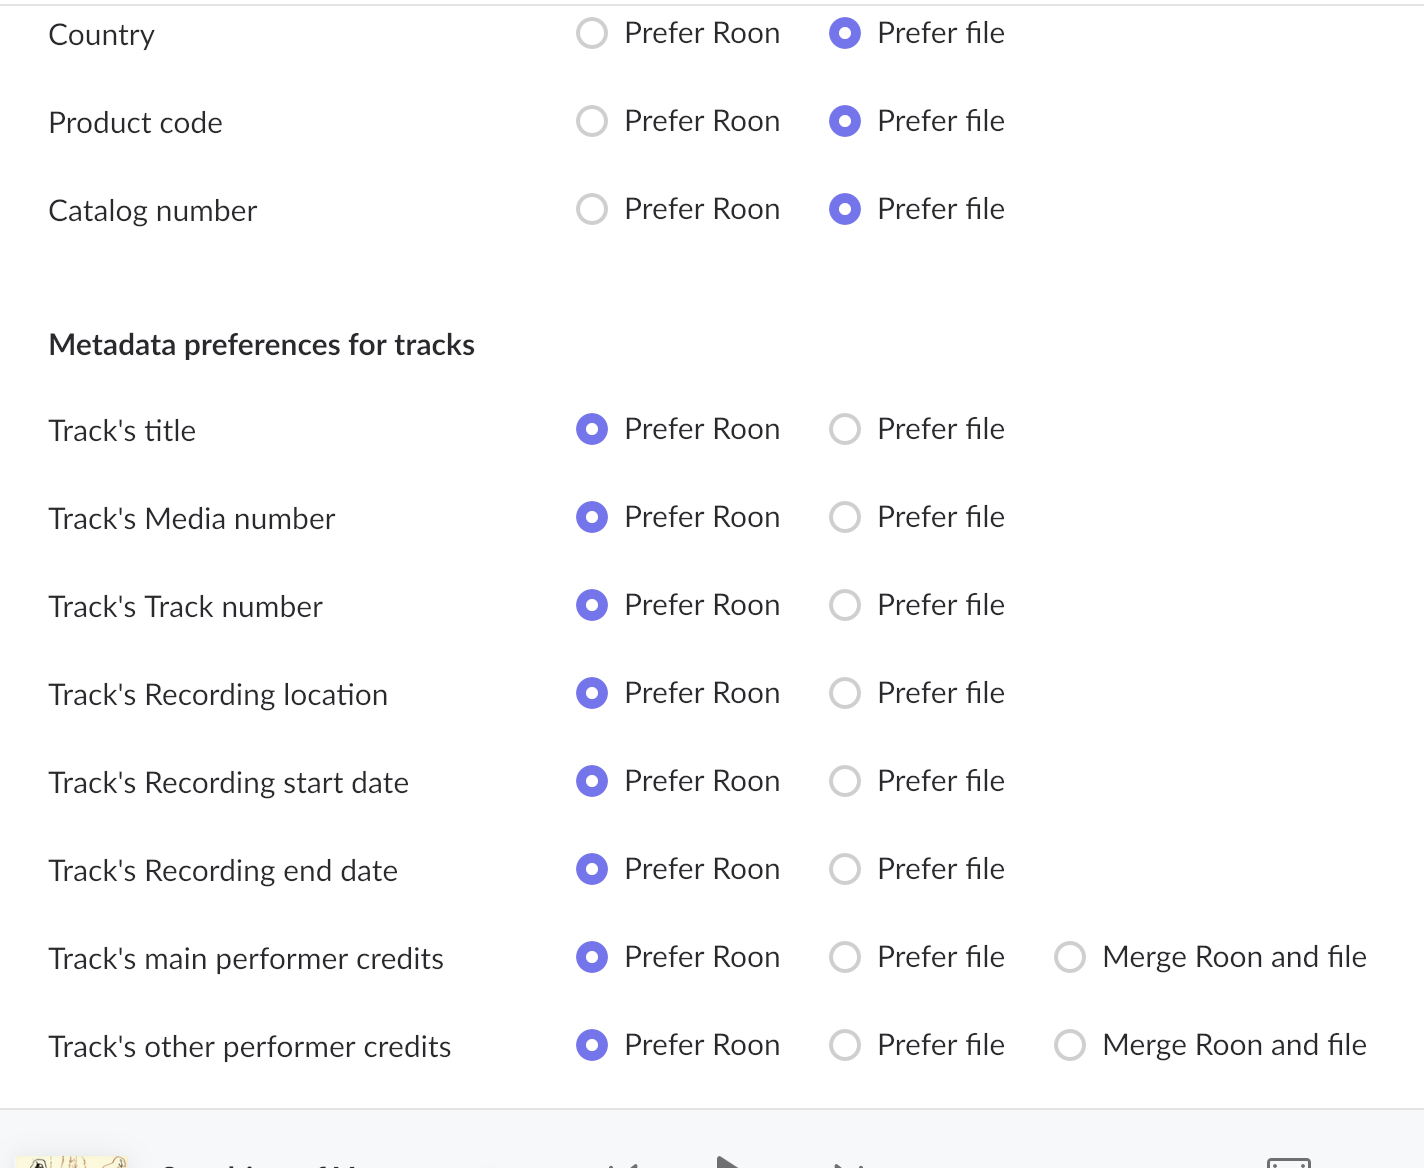Choose Prefer Roon for Track's Recording location
This screenshot has height=1168, width=1424.
(592, 693)
